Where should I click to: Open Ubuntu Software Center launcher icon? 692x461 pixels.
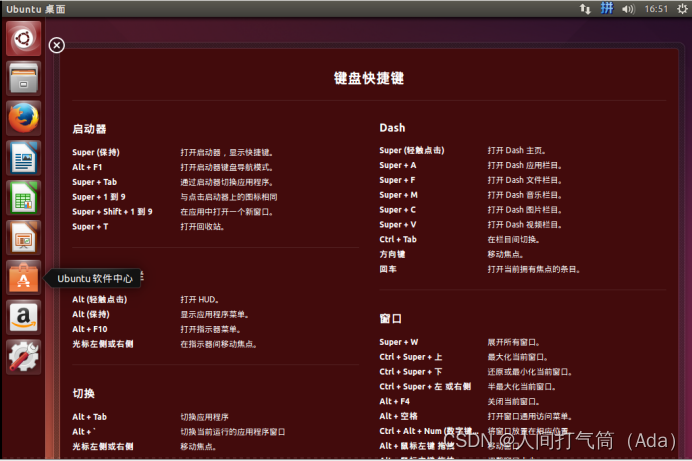(23, 277)
